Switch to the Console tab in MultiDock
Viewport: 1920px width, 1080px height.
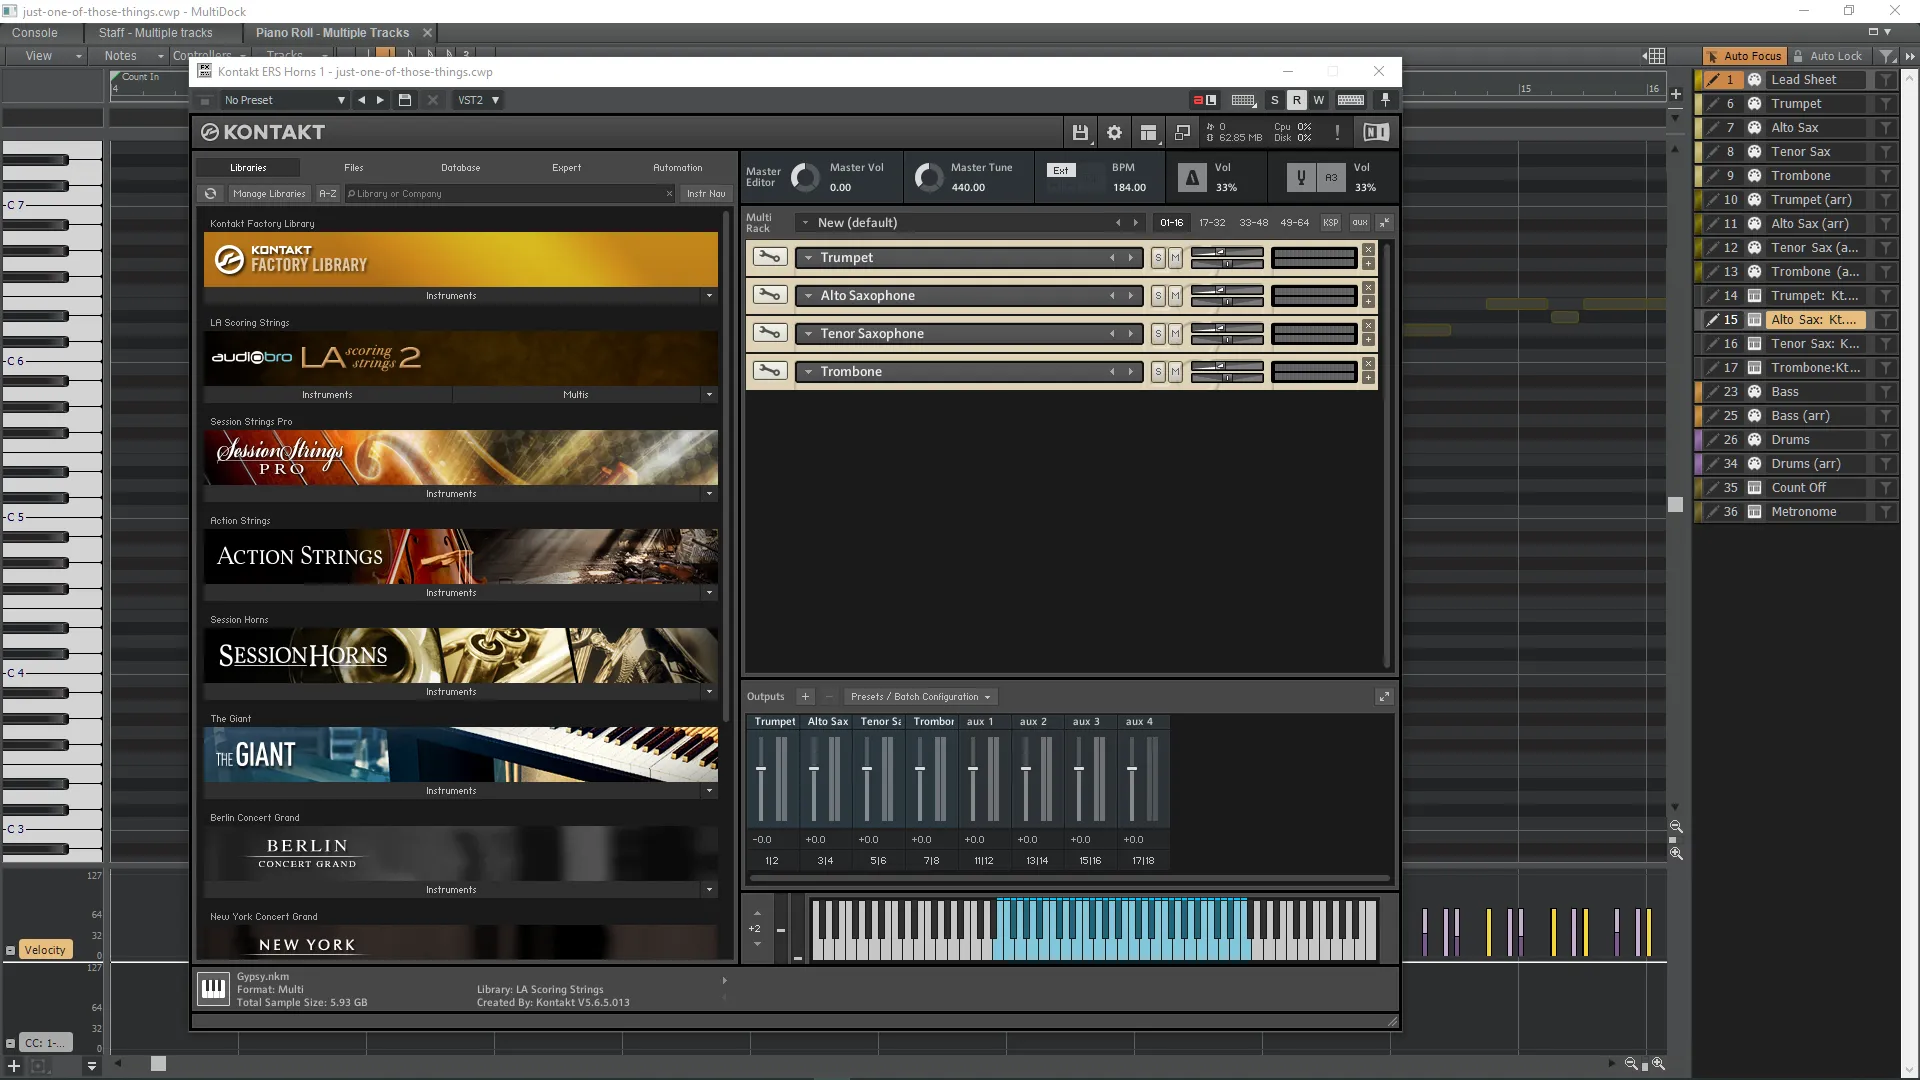click(x=34, y=32)
